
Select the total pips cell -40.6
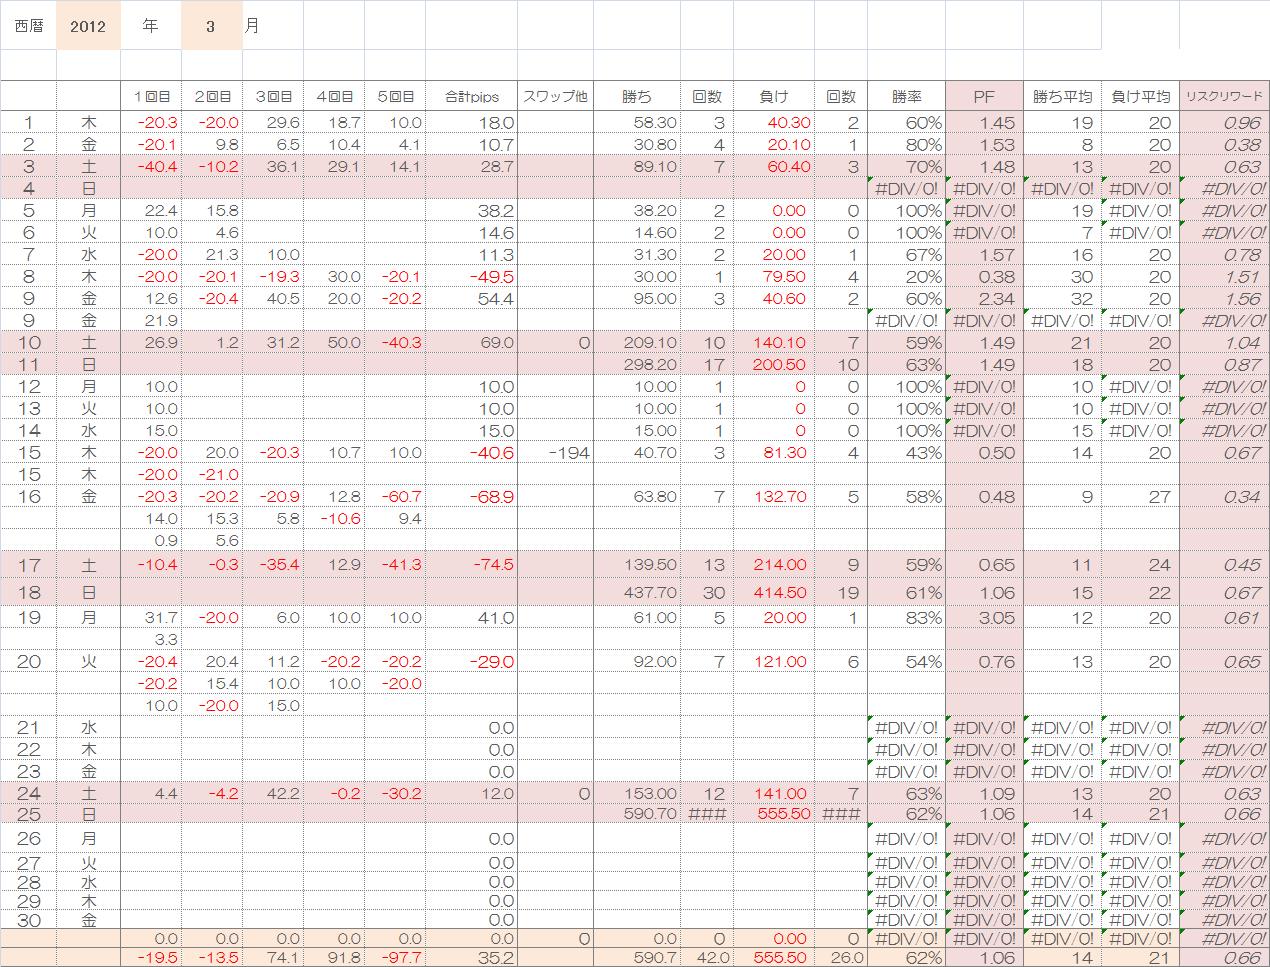pos(472,452)
